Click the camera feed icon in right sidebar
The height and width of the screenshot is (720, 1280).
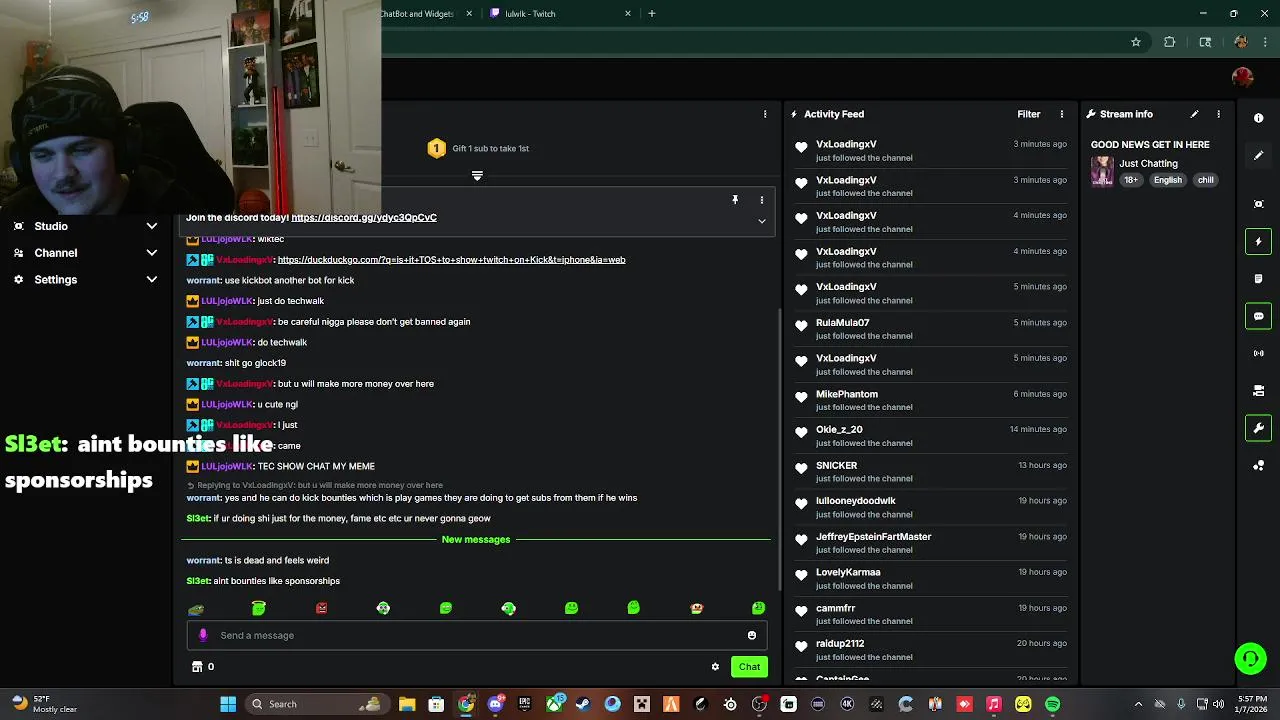(1258, 391)
